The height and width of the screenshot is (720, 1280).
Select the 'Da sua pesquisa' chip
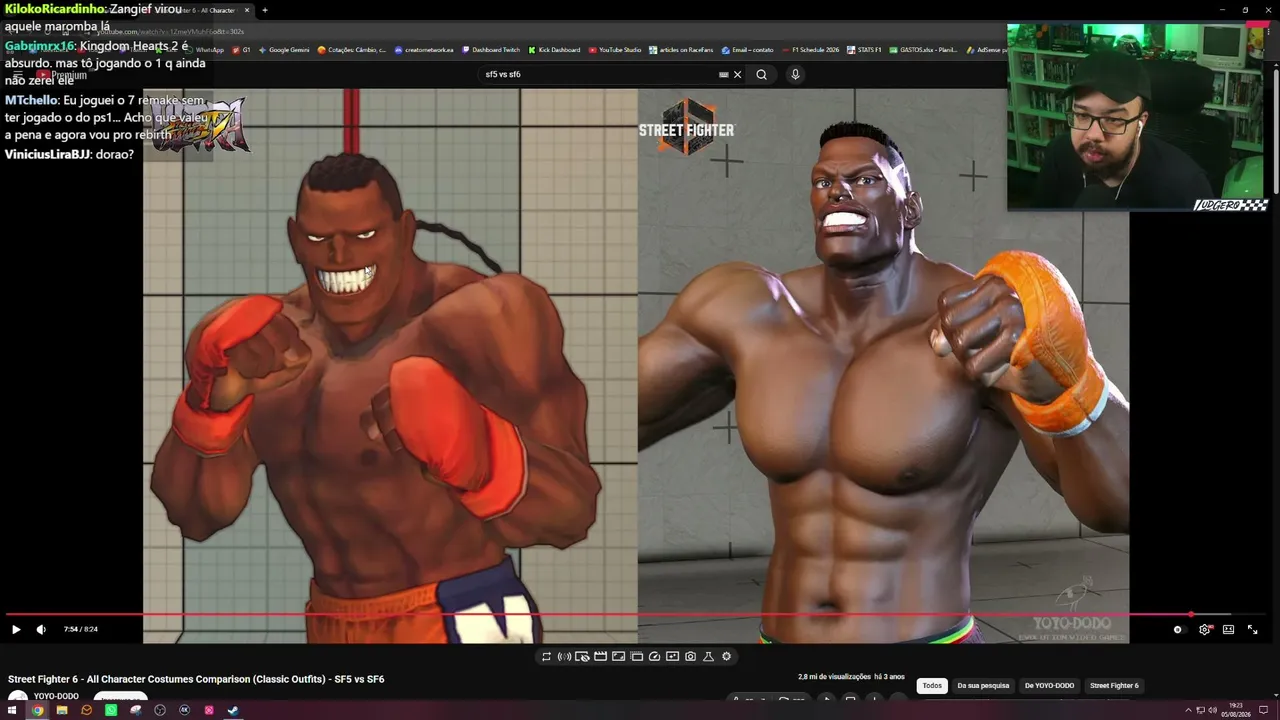[983, 685]
